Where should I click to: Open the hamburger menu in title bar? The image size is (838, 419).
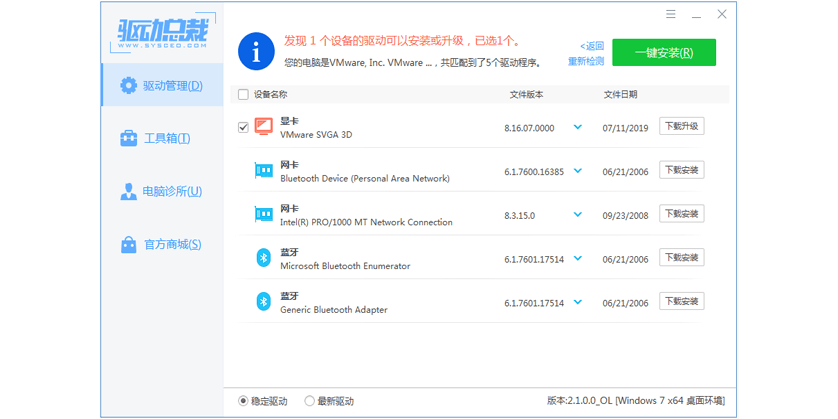tap(671, 14)
